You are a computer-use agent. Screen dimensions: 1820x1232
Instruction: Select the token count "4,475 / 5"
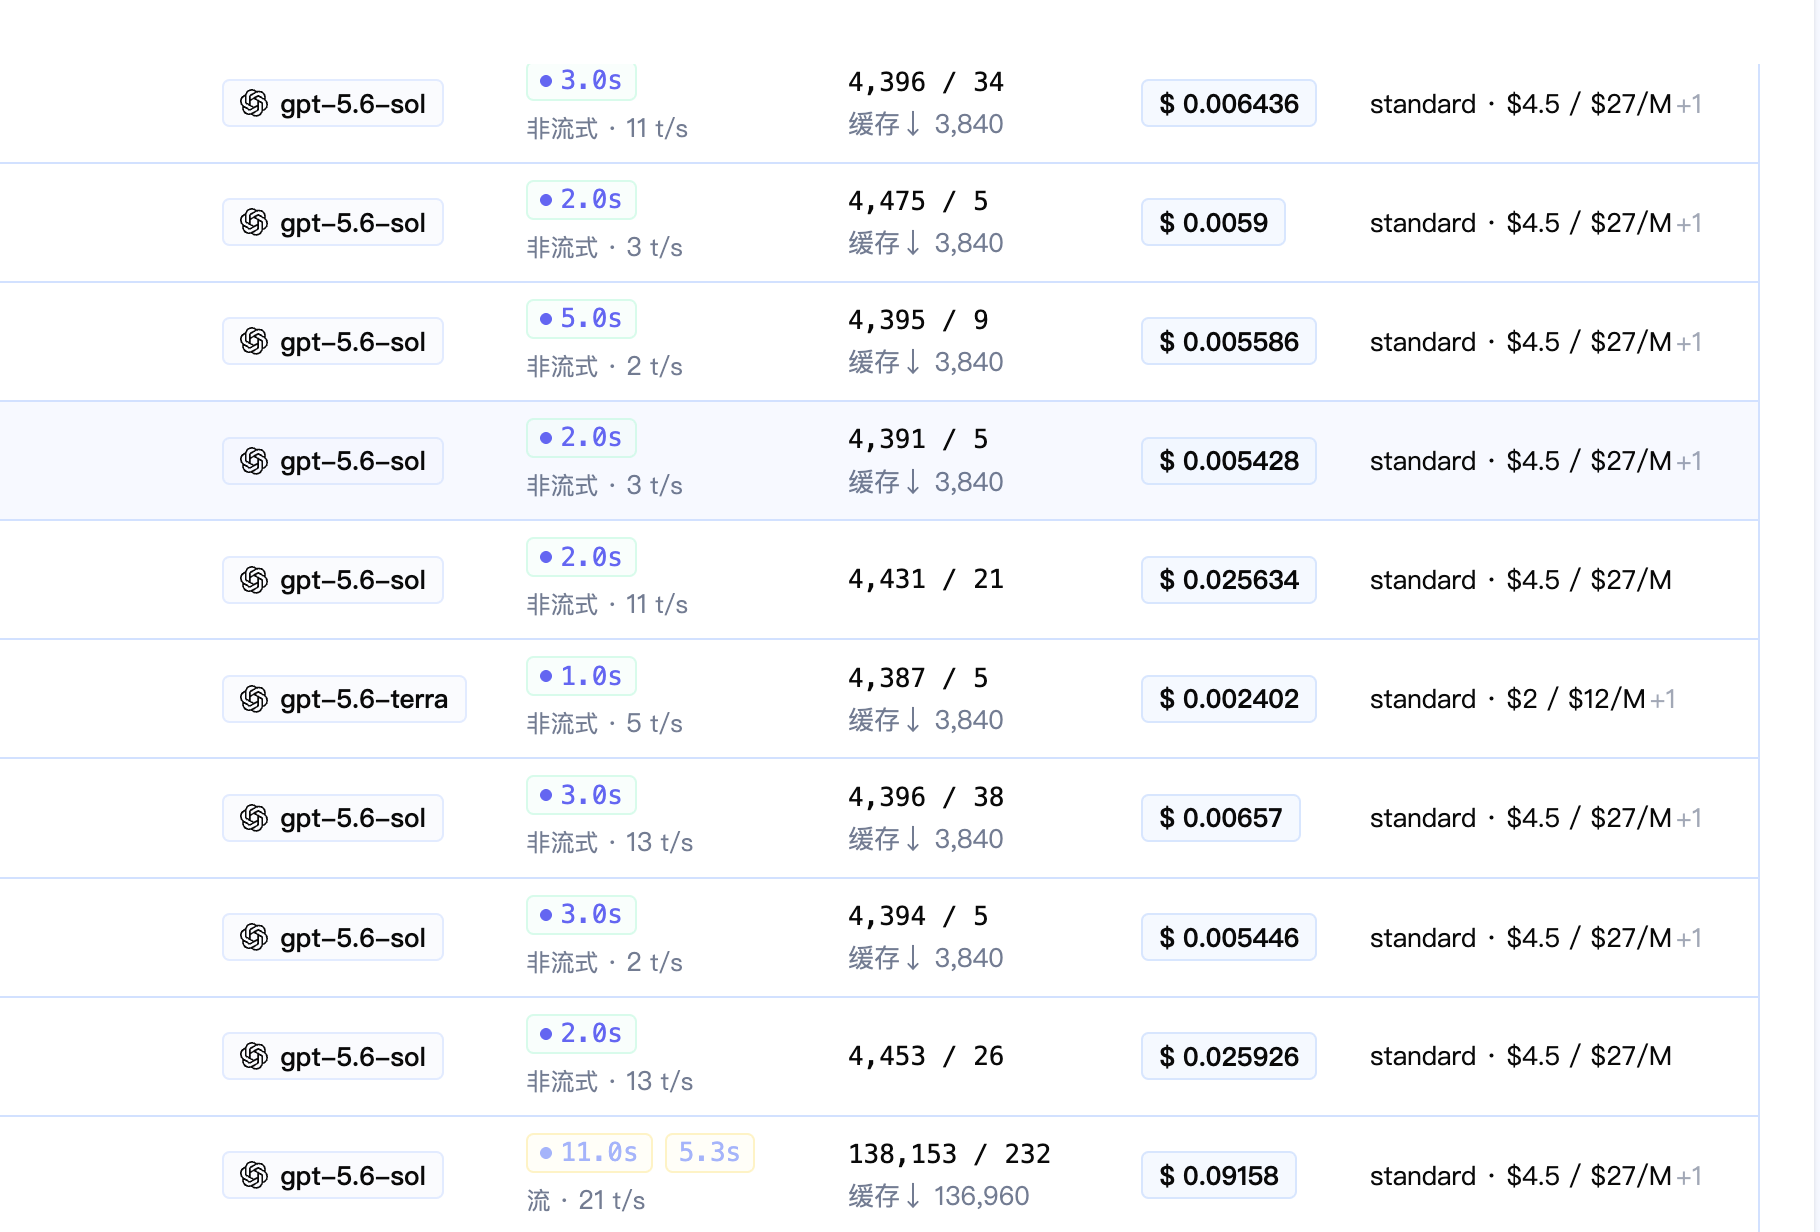point(918,201)
